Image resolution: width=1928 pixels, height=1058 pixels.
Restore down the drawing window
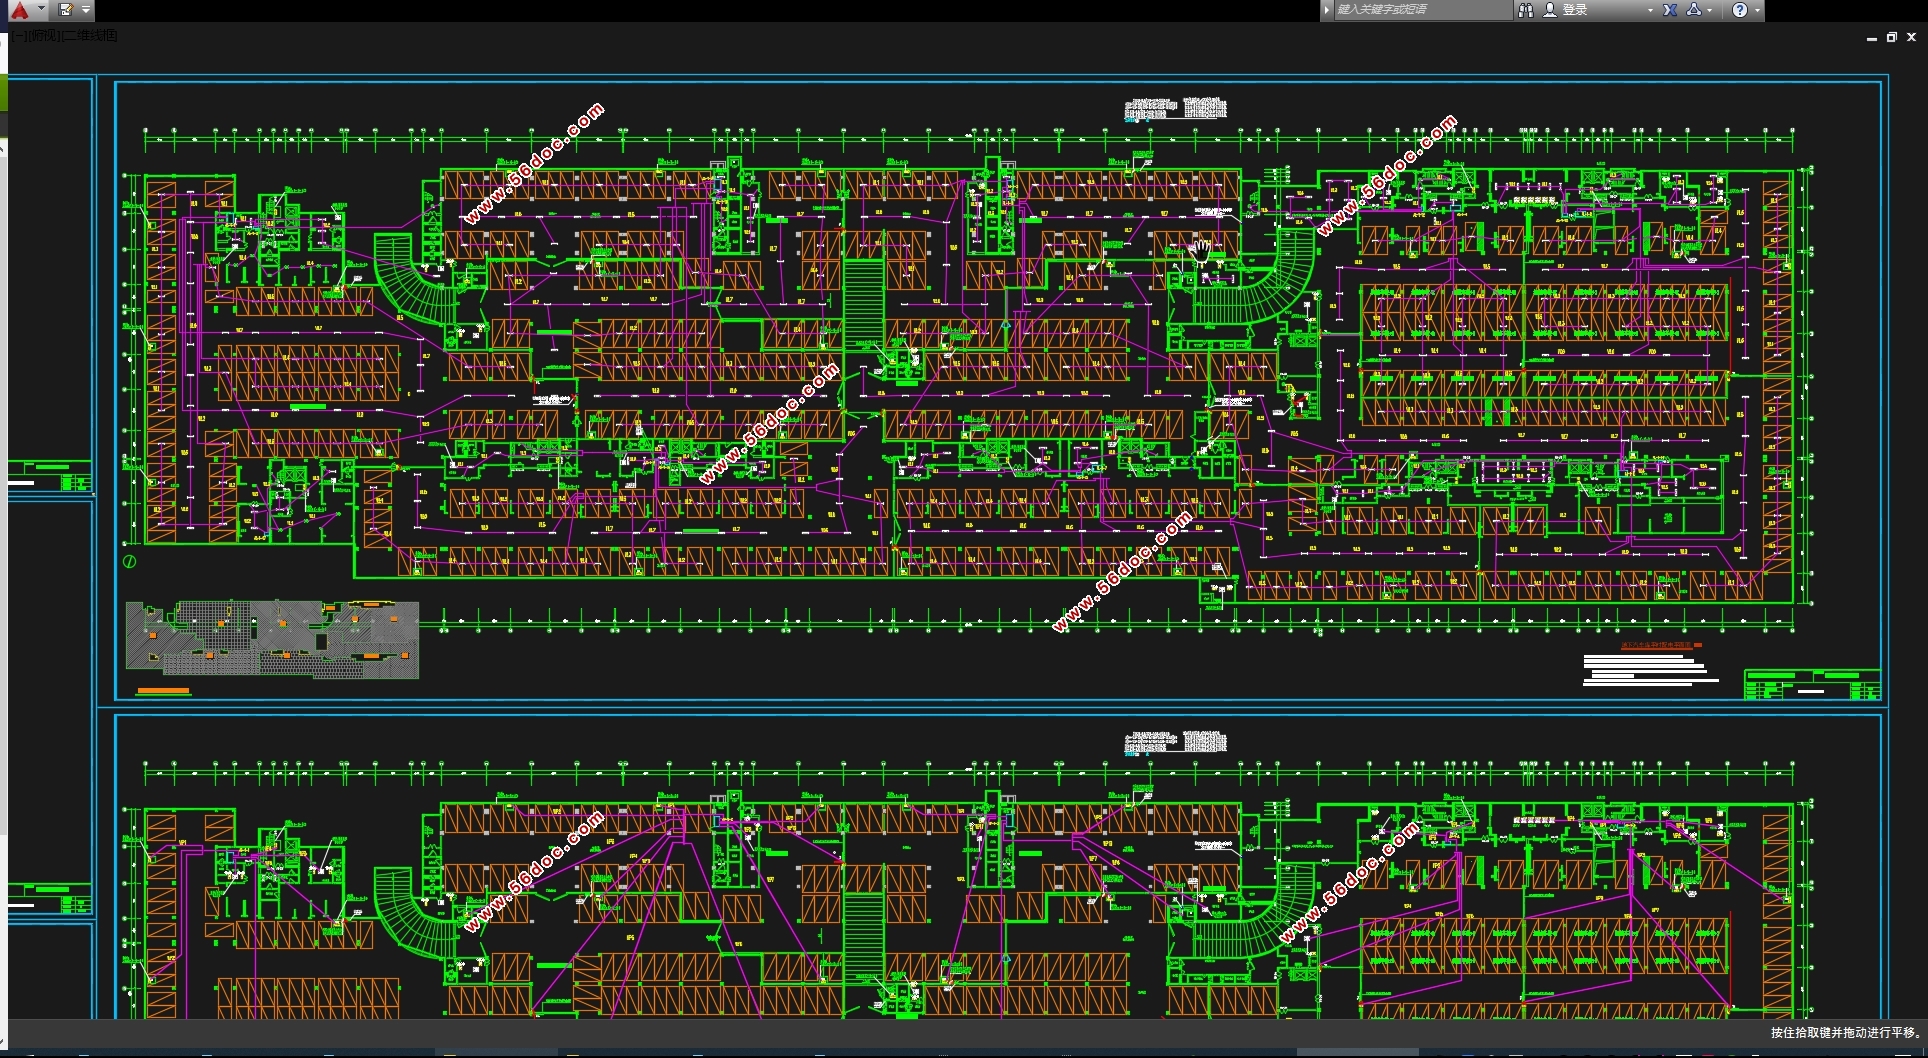(x=1891, y=37)
